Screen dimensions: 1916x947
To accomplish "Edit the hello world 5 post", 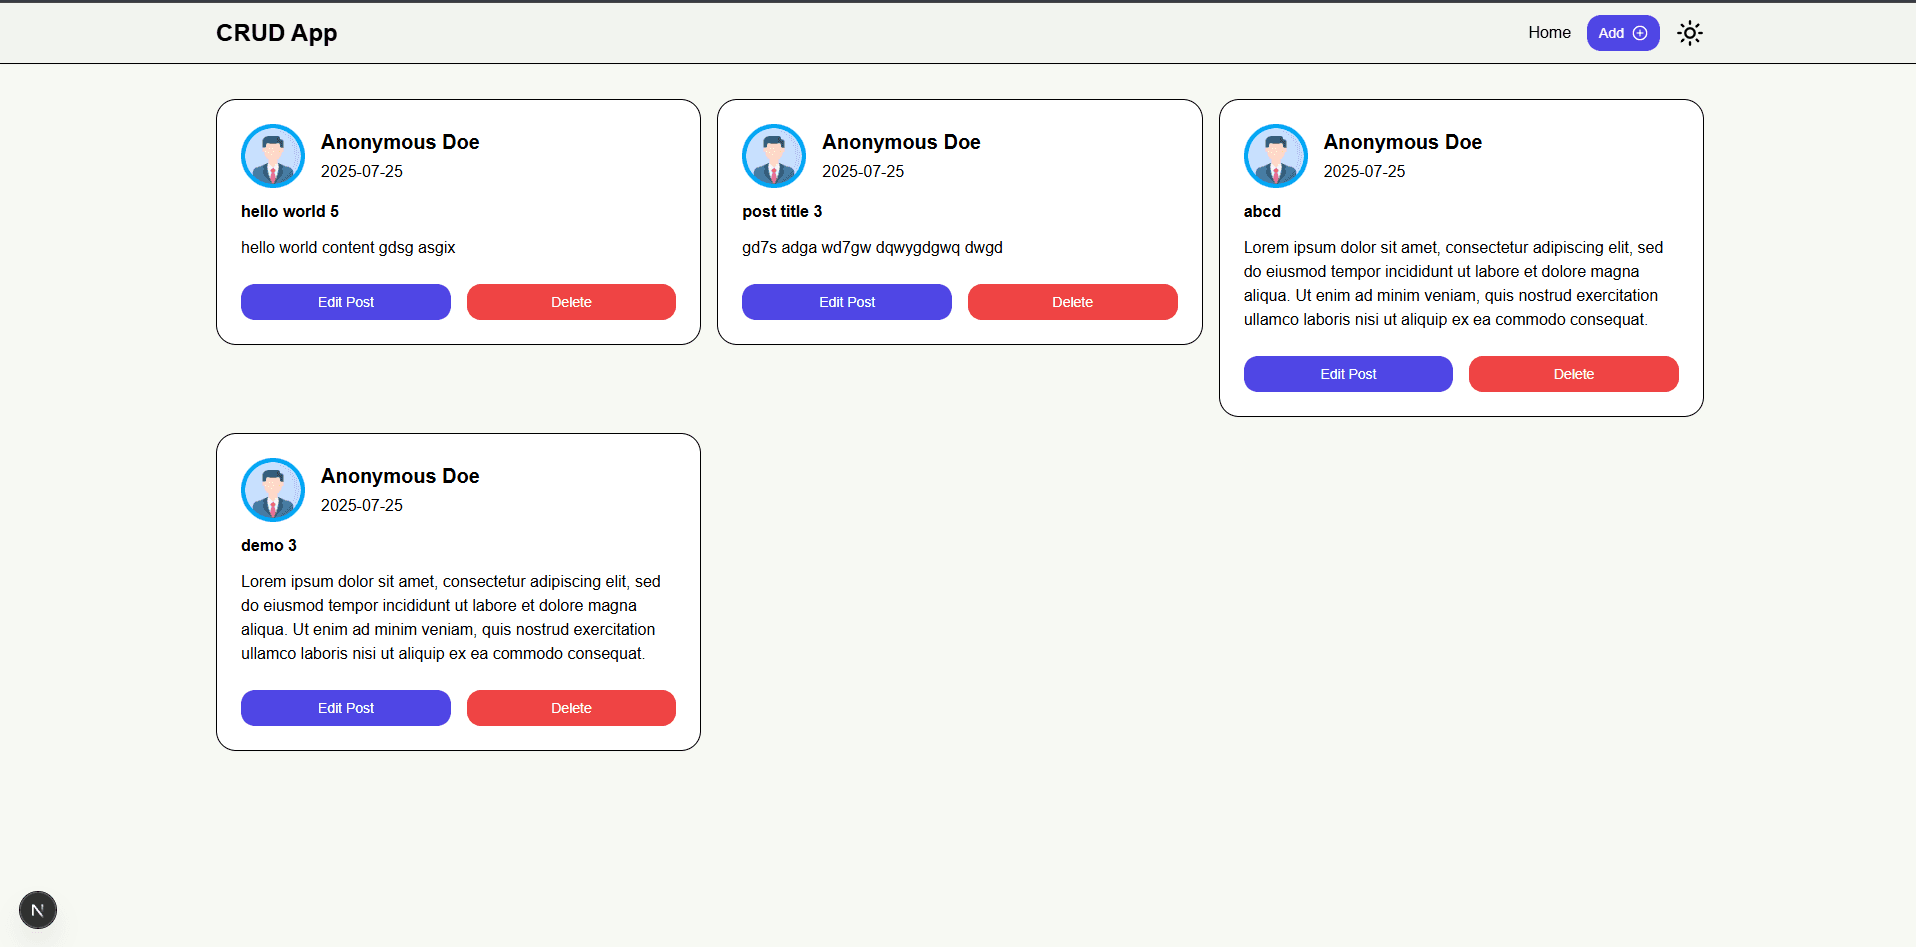I will 345,302.
